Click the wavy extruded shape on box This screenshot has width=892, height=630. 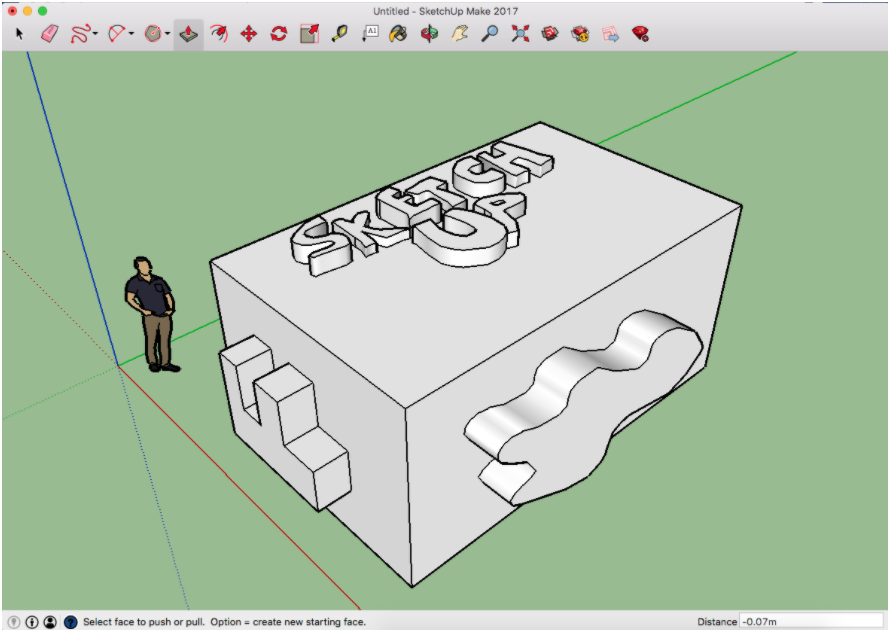[x=584, y=407]
